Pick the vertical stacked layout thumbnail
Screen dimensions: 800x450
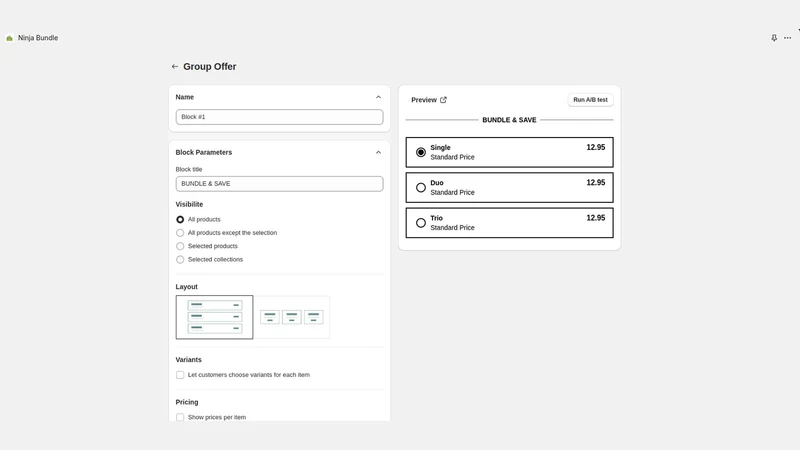[214, 317]
